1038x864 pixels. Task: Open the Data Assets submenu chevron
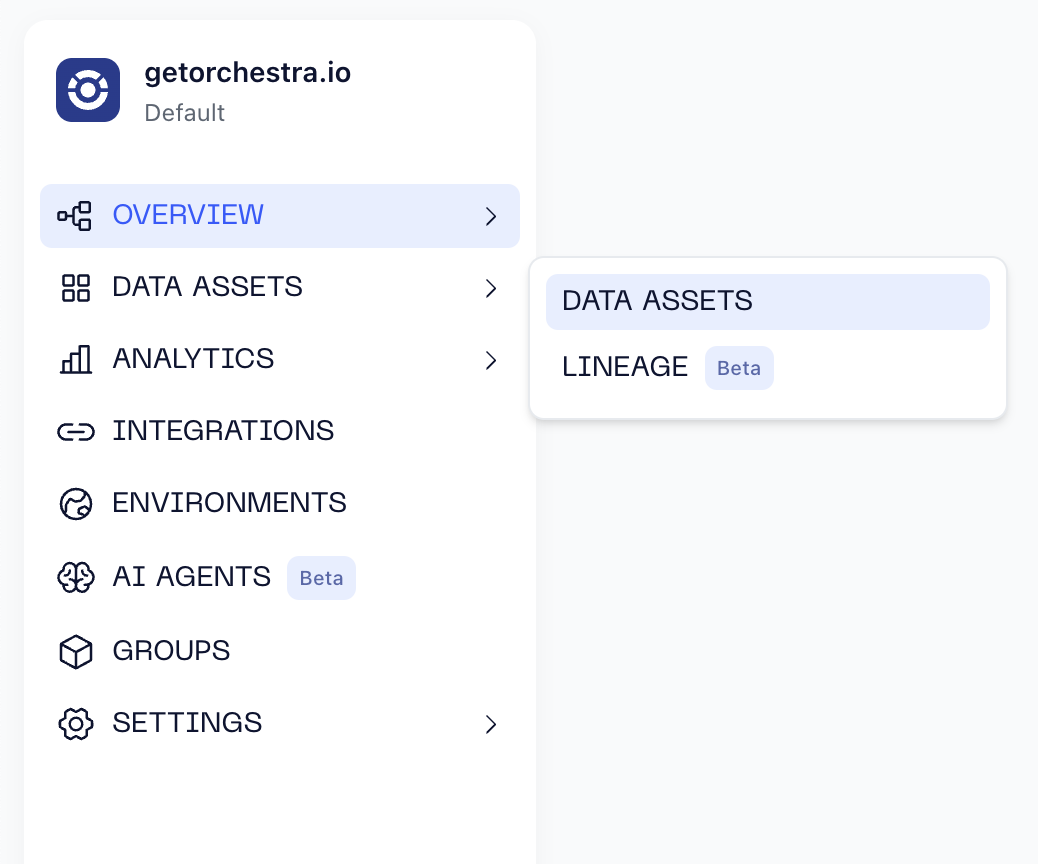(x=491, y=288)
